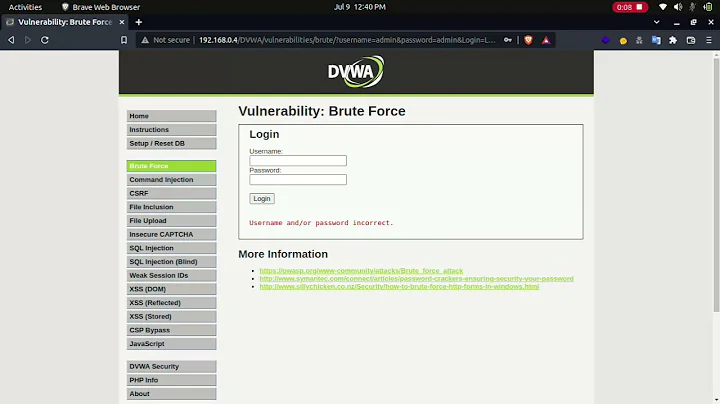
Task: Click the grey figure extension icon
Action: click(x=639, y=40)
